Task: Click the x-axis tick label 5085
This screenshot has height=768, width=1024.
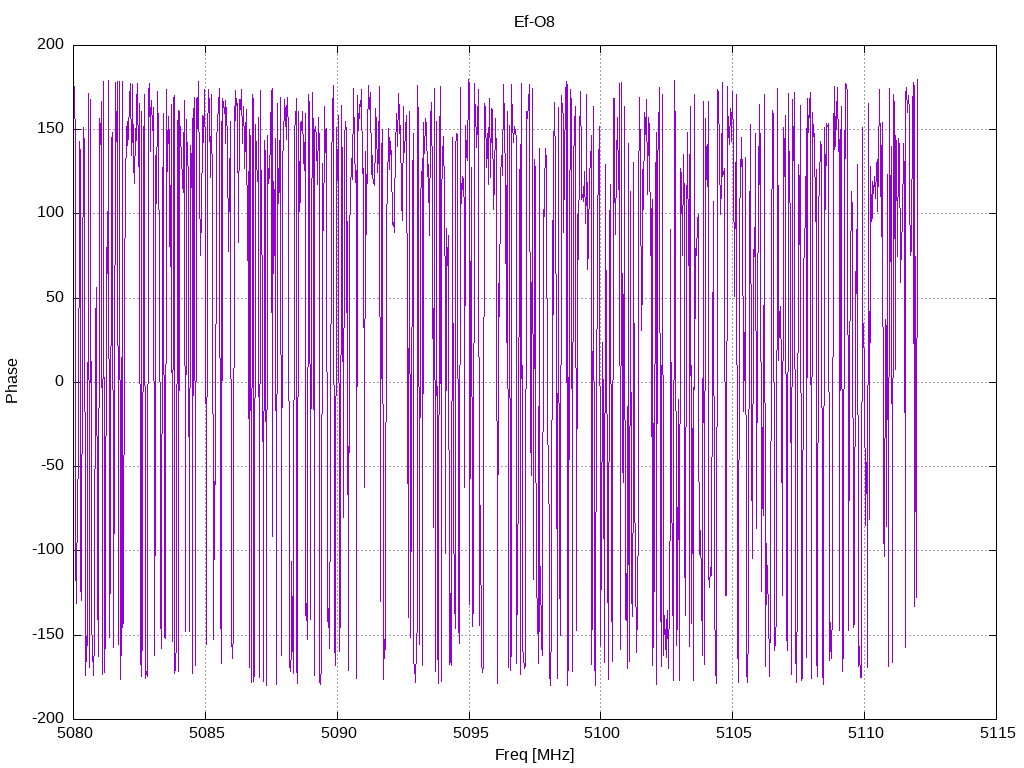Action: (206, 733)
